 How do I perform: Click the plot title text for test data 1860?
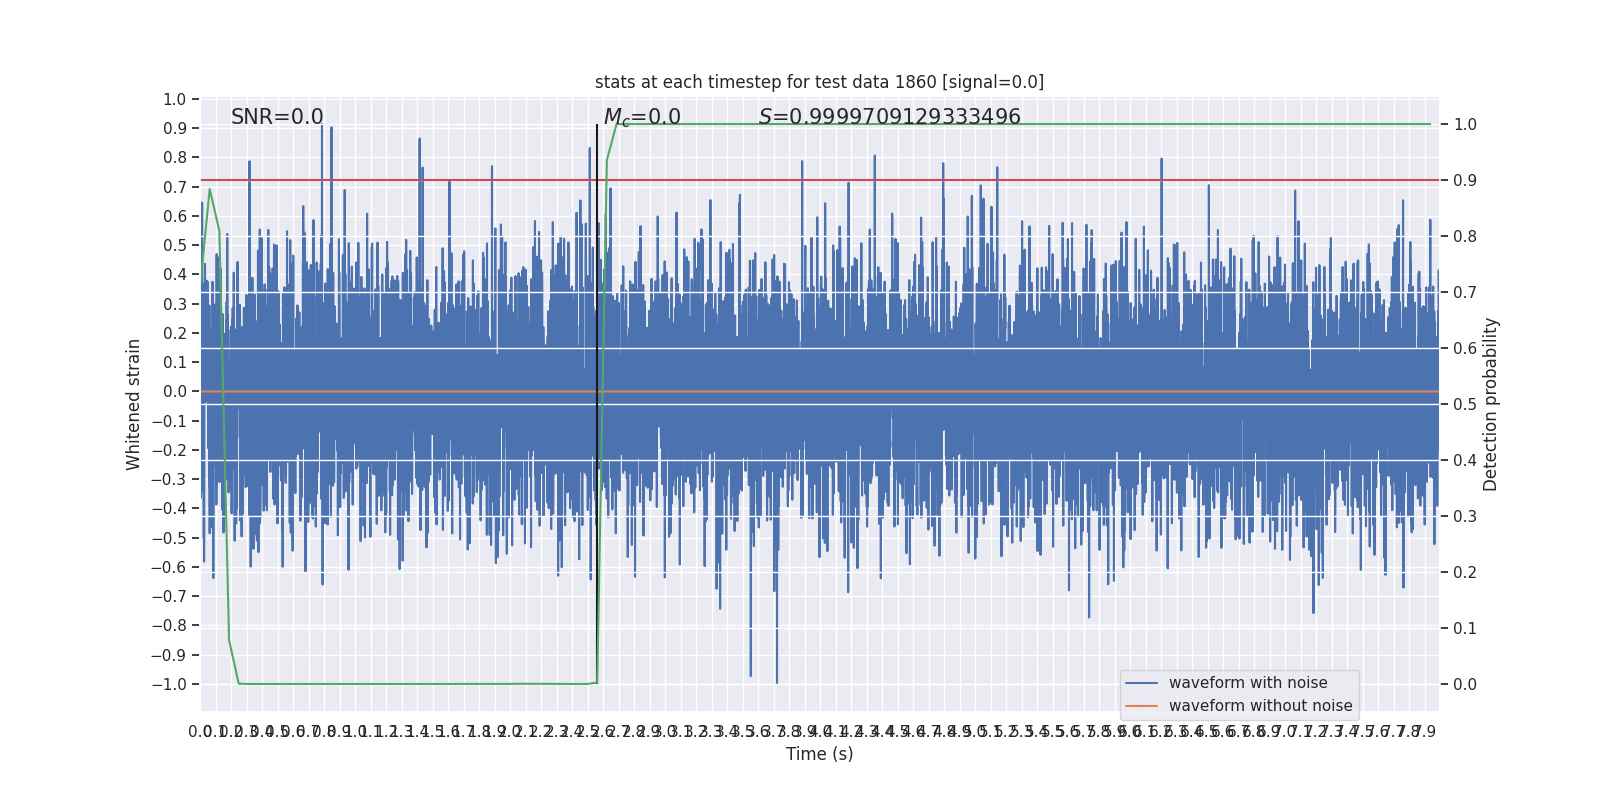(819, 82)
